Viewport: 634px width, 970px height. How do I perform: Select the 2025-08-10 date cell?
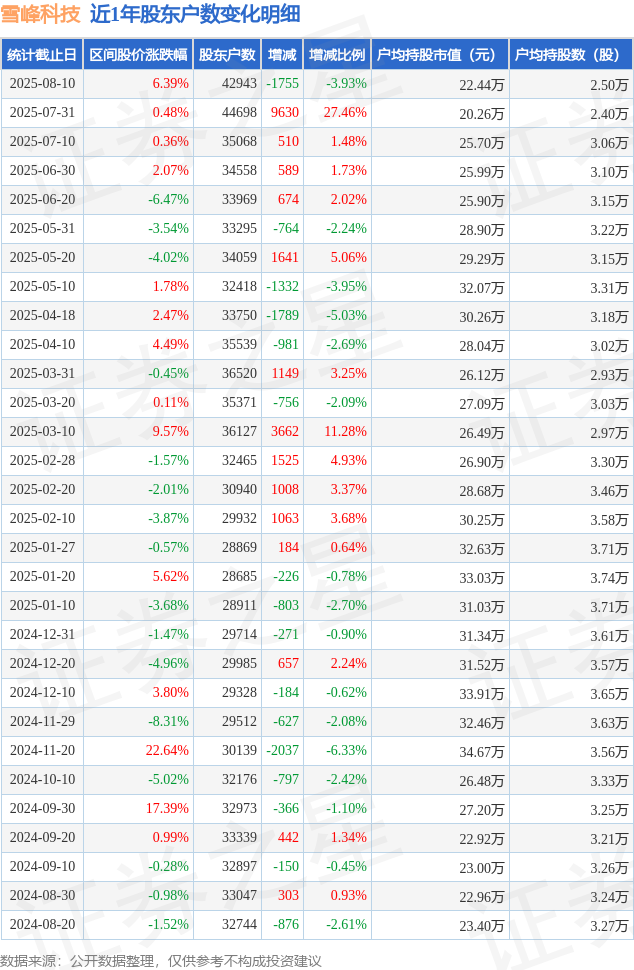click(x=42, y=84)
